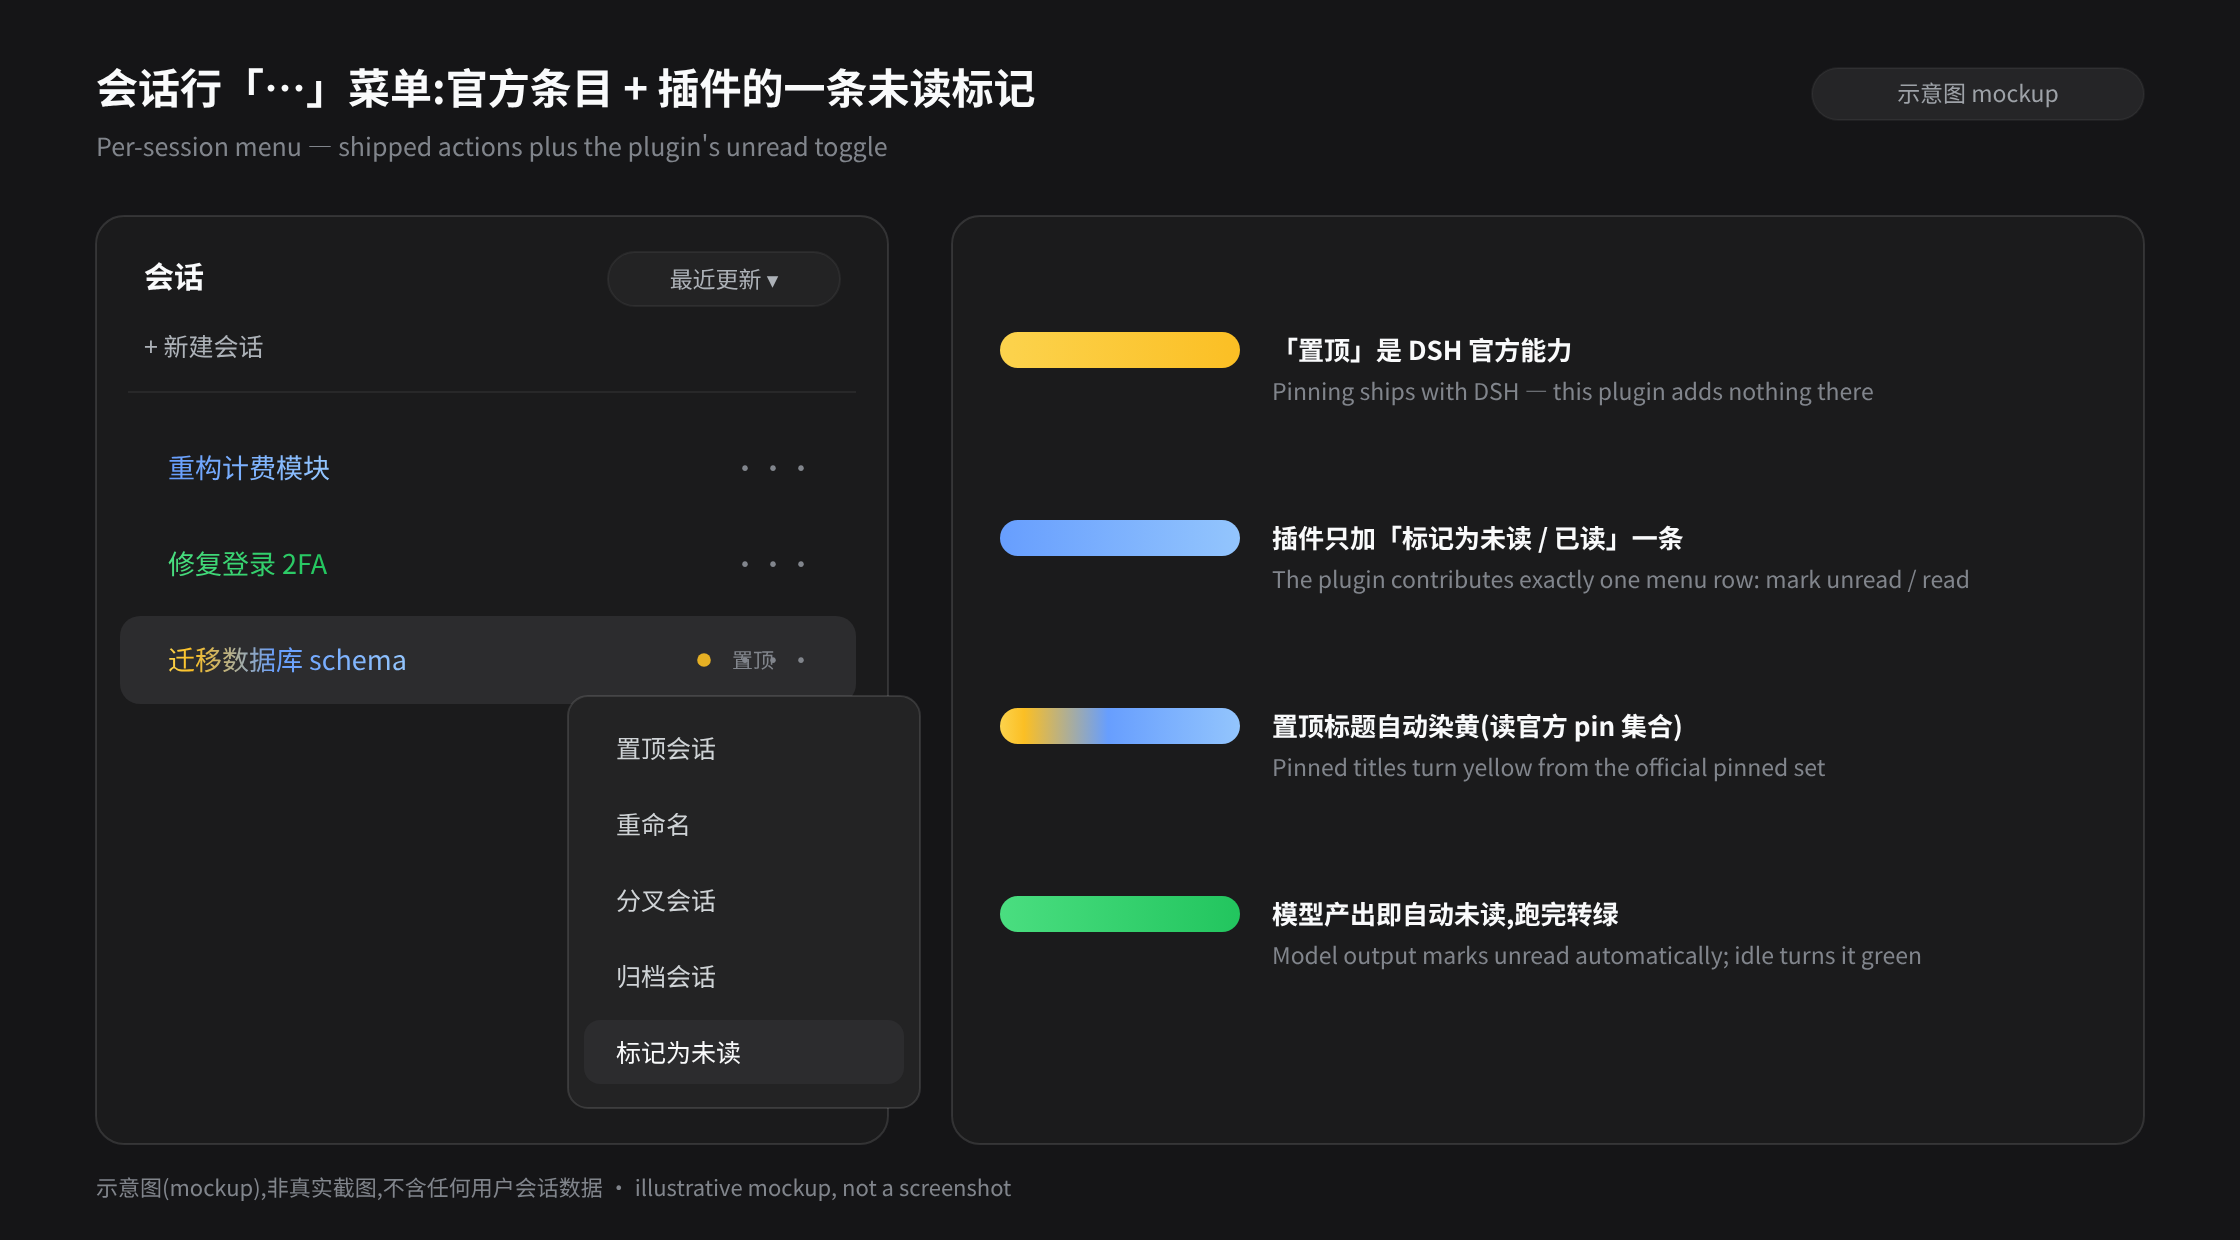Choose 重命名 from the context menu
The height and width of the screenshot is (1240, 2240).
[744, 824]
